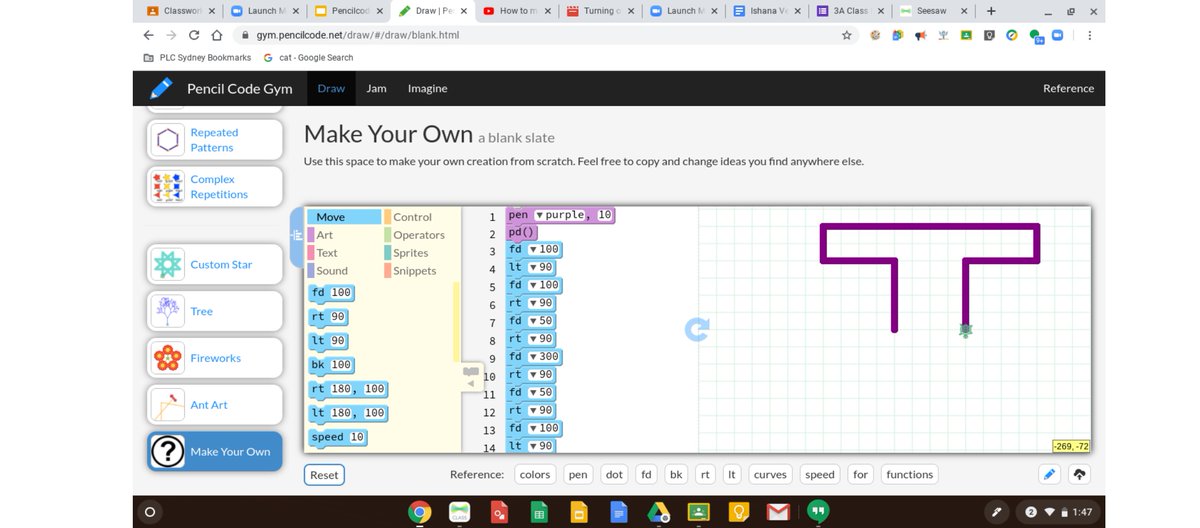Open Google Keep lightbulb from the shelf
Viewport: 1200px width, 528px height.
pyautogui.click(x=739, y=512)
